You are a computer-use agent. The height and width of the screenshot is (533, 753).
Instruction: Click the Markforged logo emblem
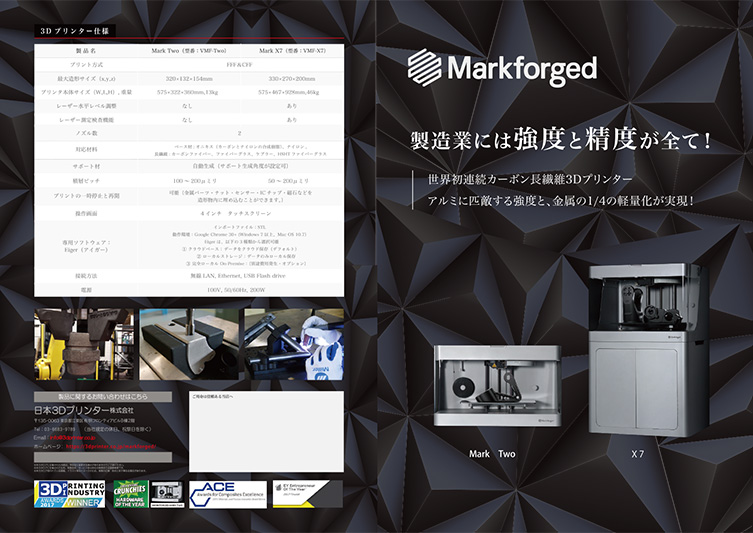click(424, 68)
